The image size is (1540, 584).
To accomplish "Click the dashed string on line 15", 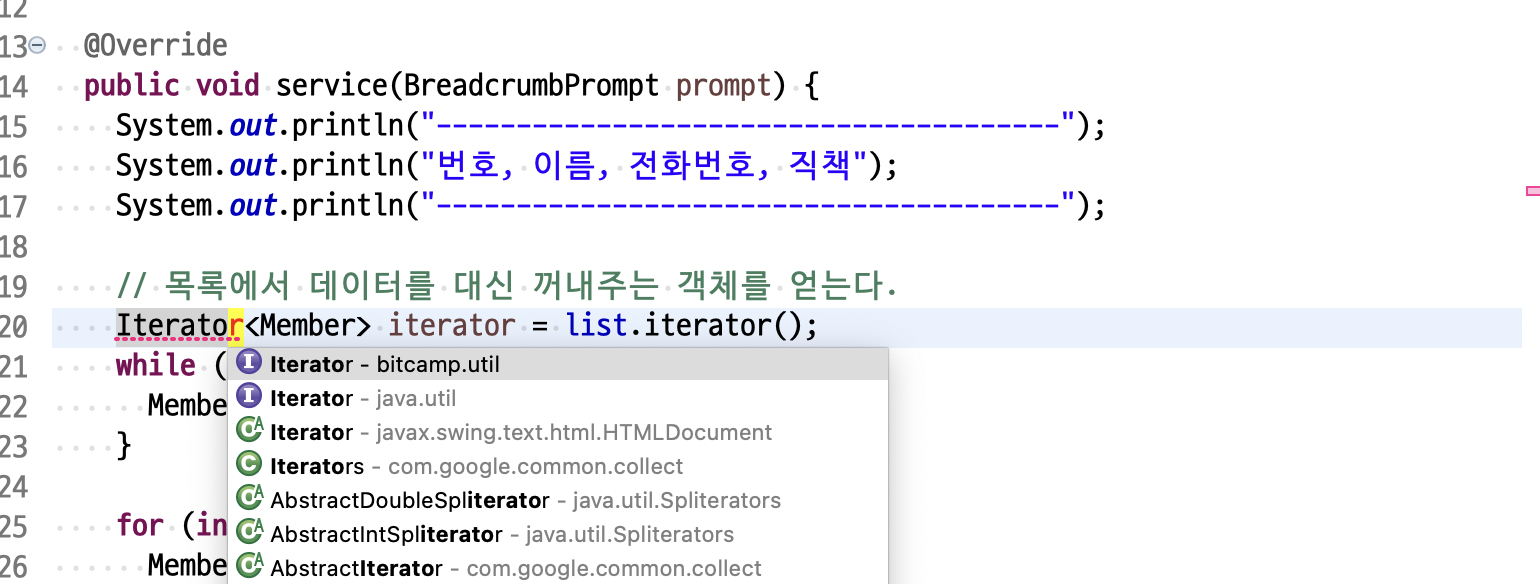I will tap(748, 126).
